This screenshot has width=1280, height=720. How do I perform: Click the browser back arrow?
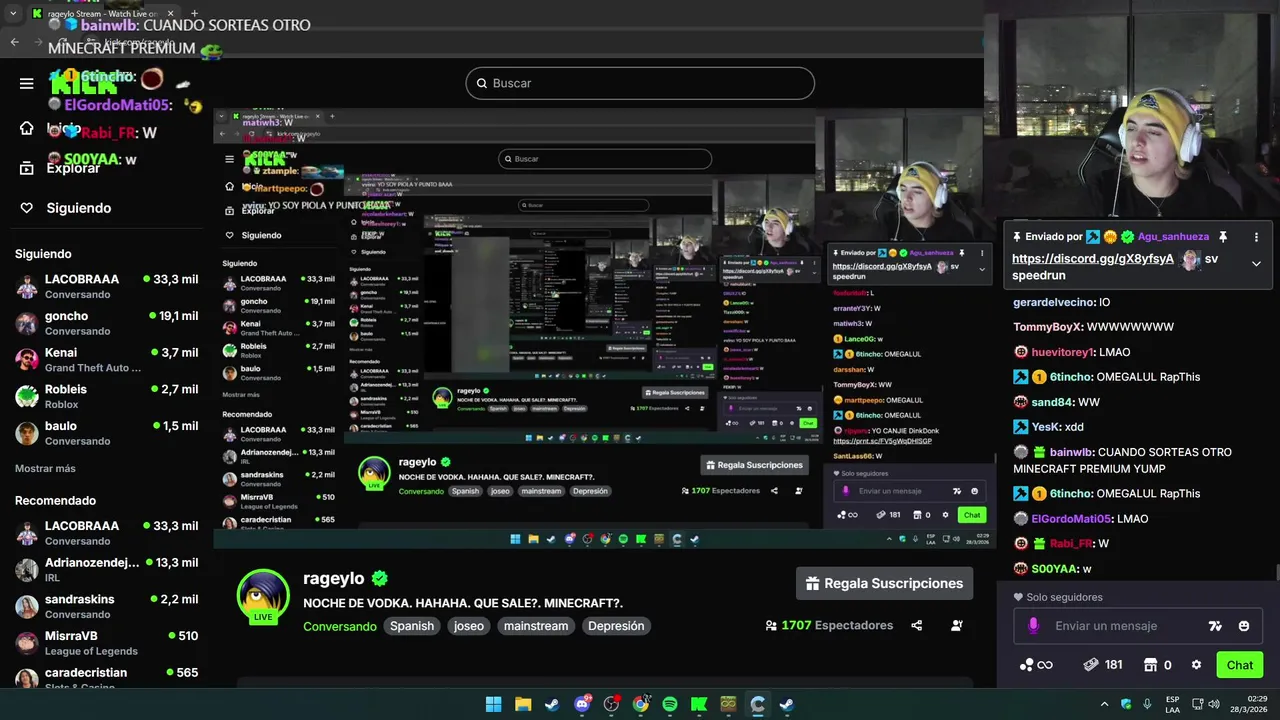tap(14, 42)
